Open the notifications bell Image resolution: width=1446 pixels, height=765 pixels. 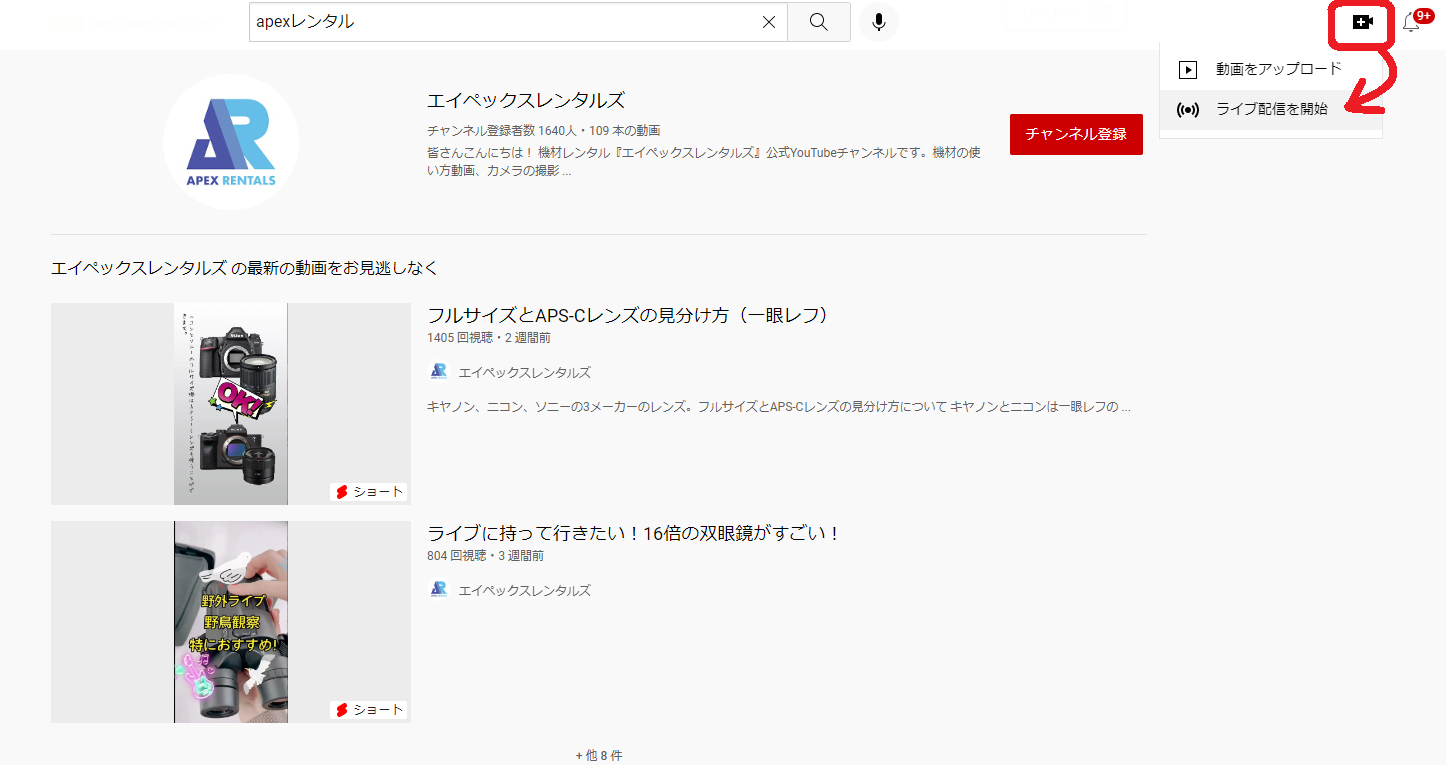pyautogui.click(x=1411, y=22)
